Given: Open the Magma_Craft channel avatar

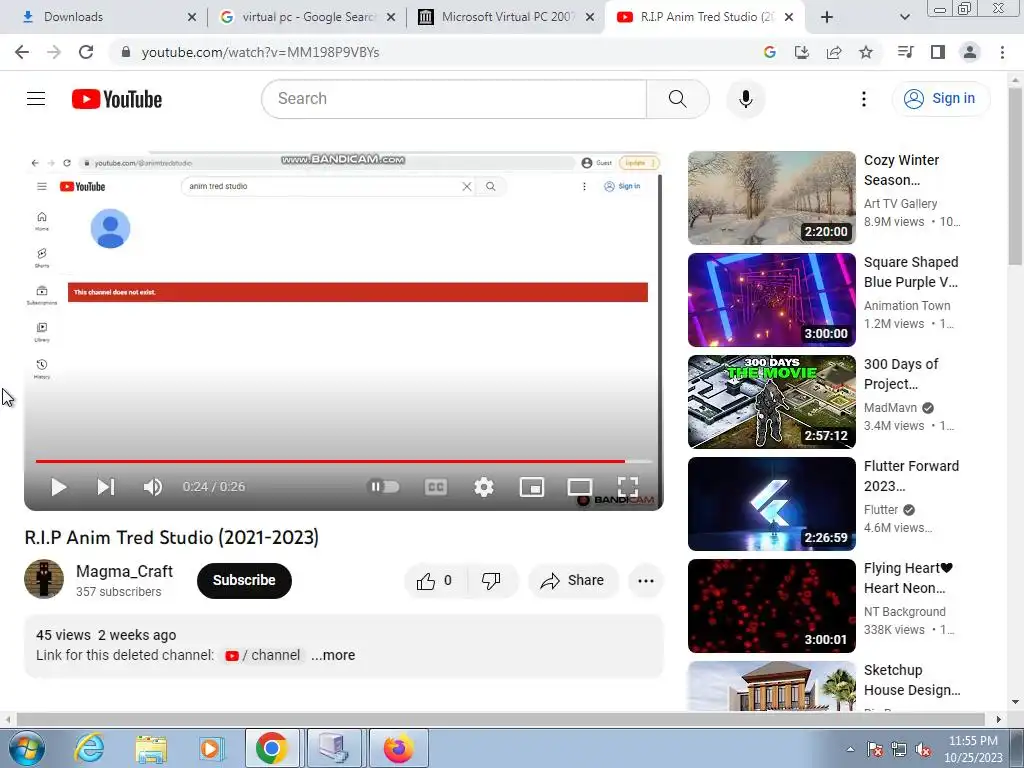Looking at the screenshot, I should [44, 579].
